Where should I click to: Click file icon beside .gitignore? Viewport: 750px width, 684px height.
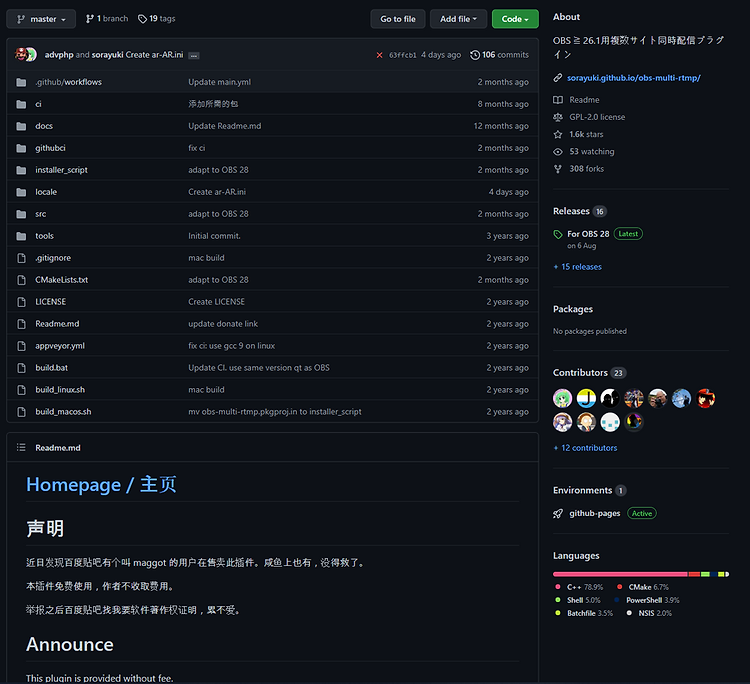21,258
